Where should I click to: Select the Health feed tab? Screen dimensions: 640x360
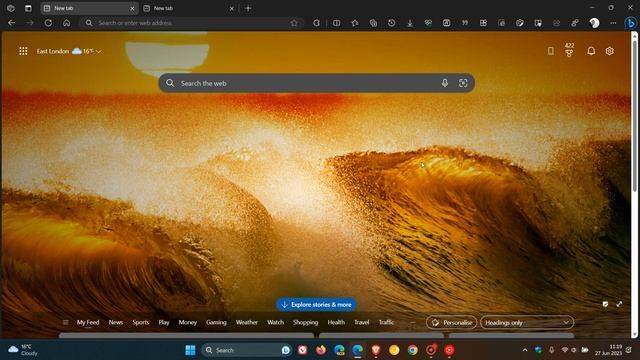[x=336, y=322]
